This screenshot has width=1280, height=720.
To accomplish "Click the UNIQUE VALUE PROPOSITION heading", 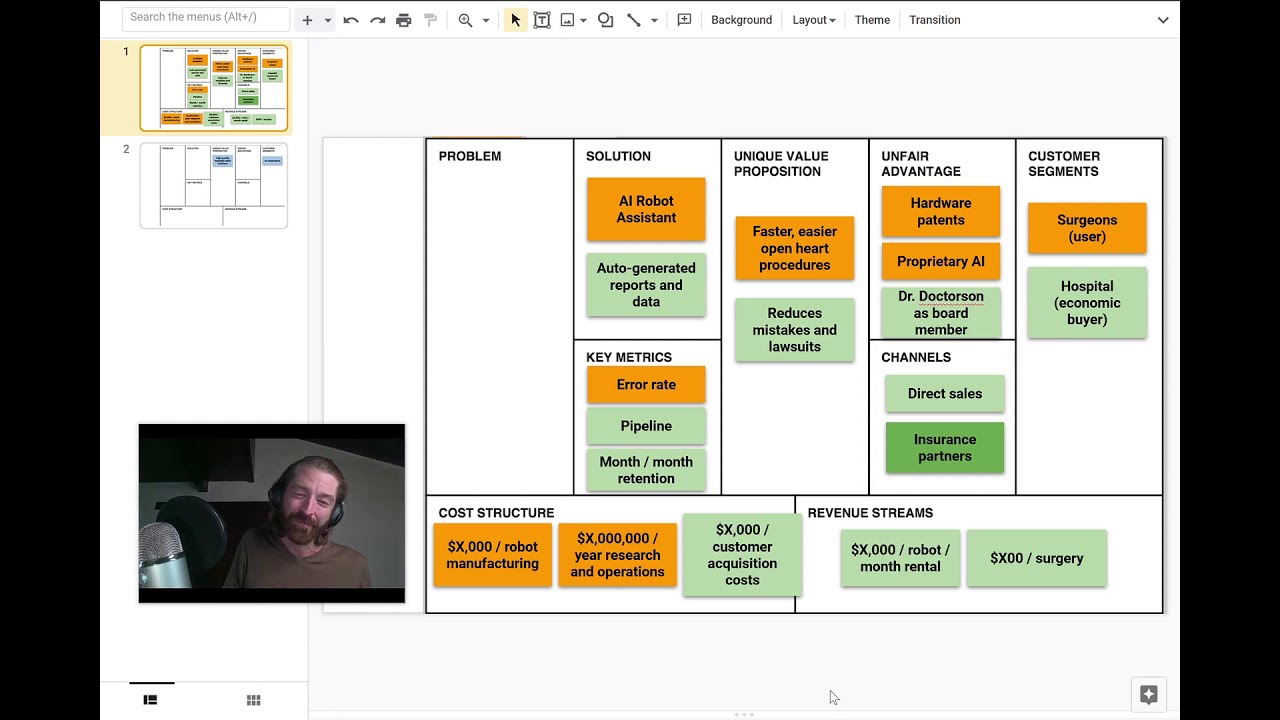I will (781, 164).
